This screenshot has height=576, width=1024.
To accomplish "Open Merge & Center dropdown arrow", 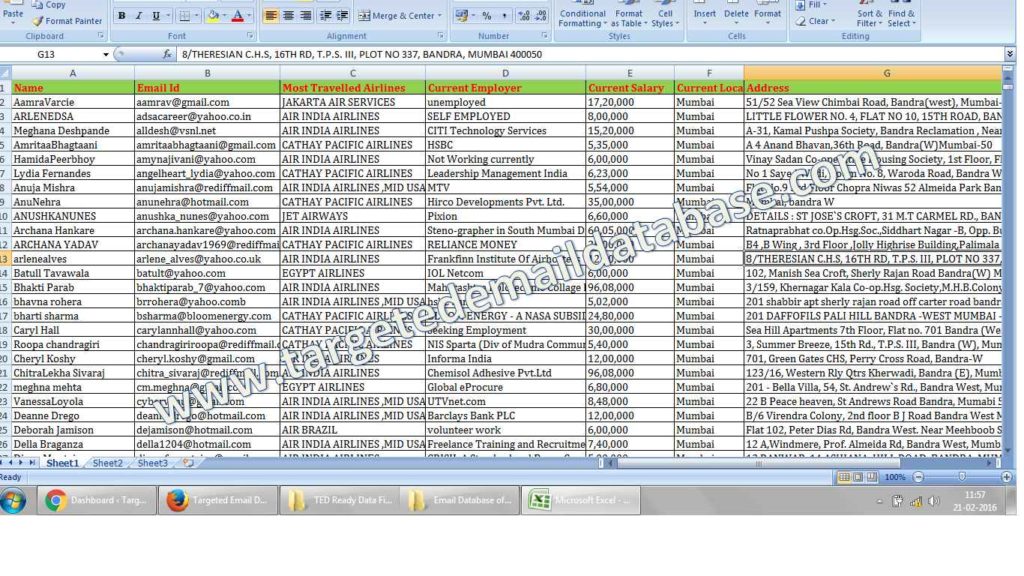I will (440, 16).
